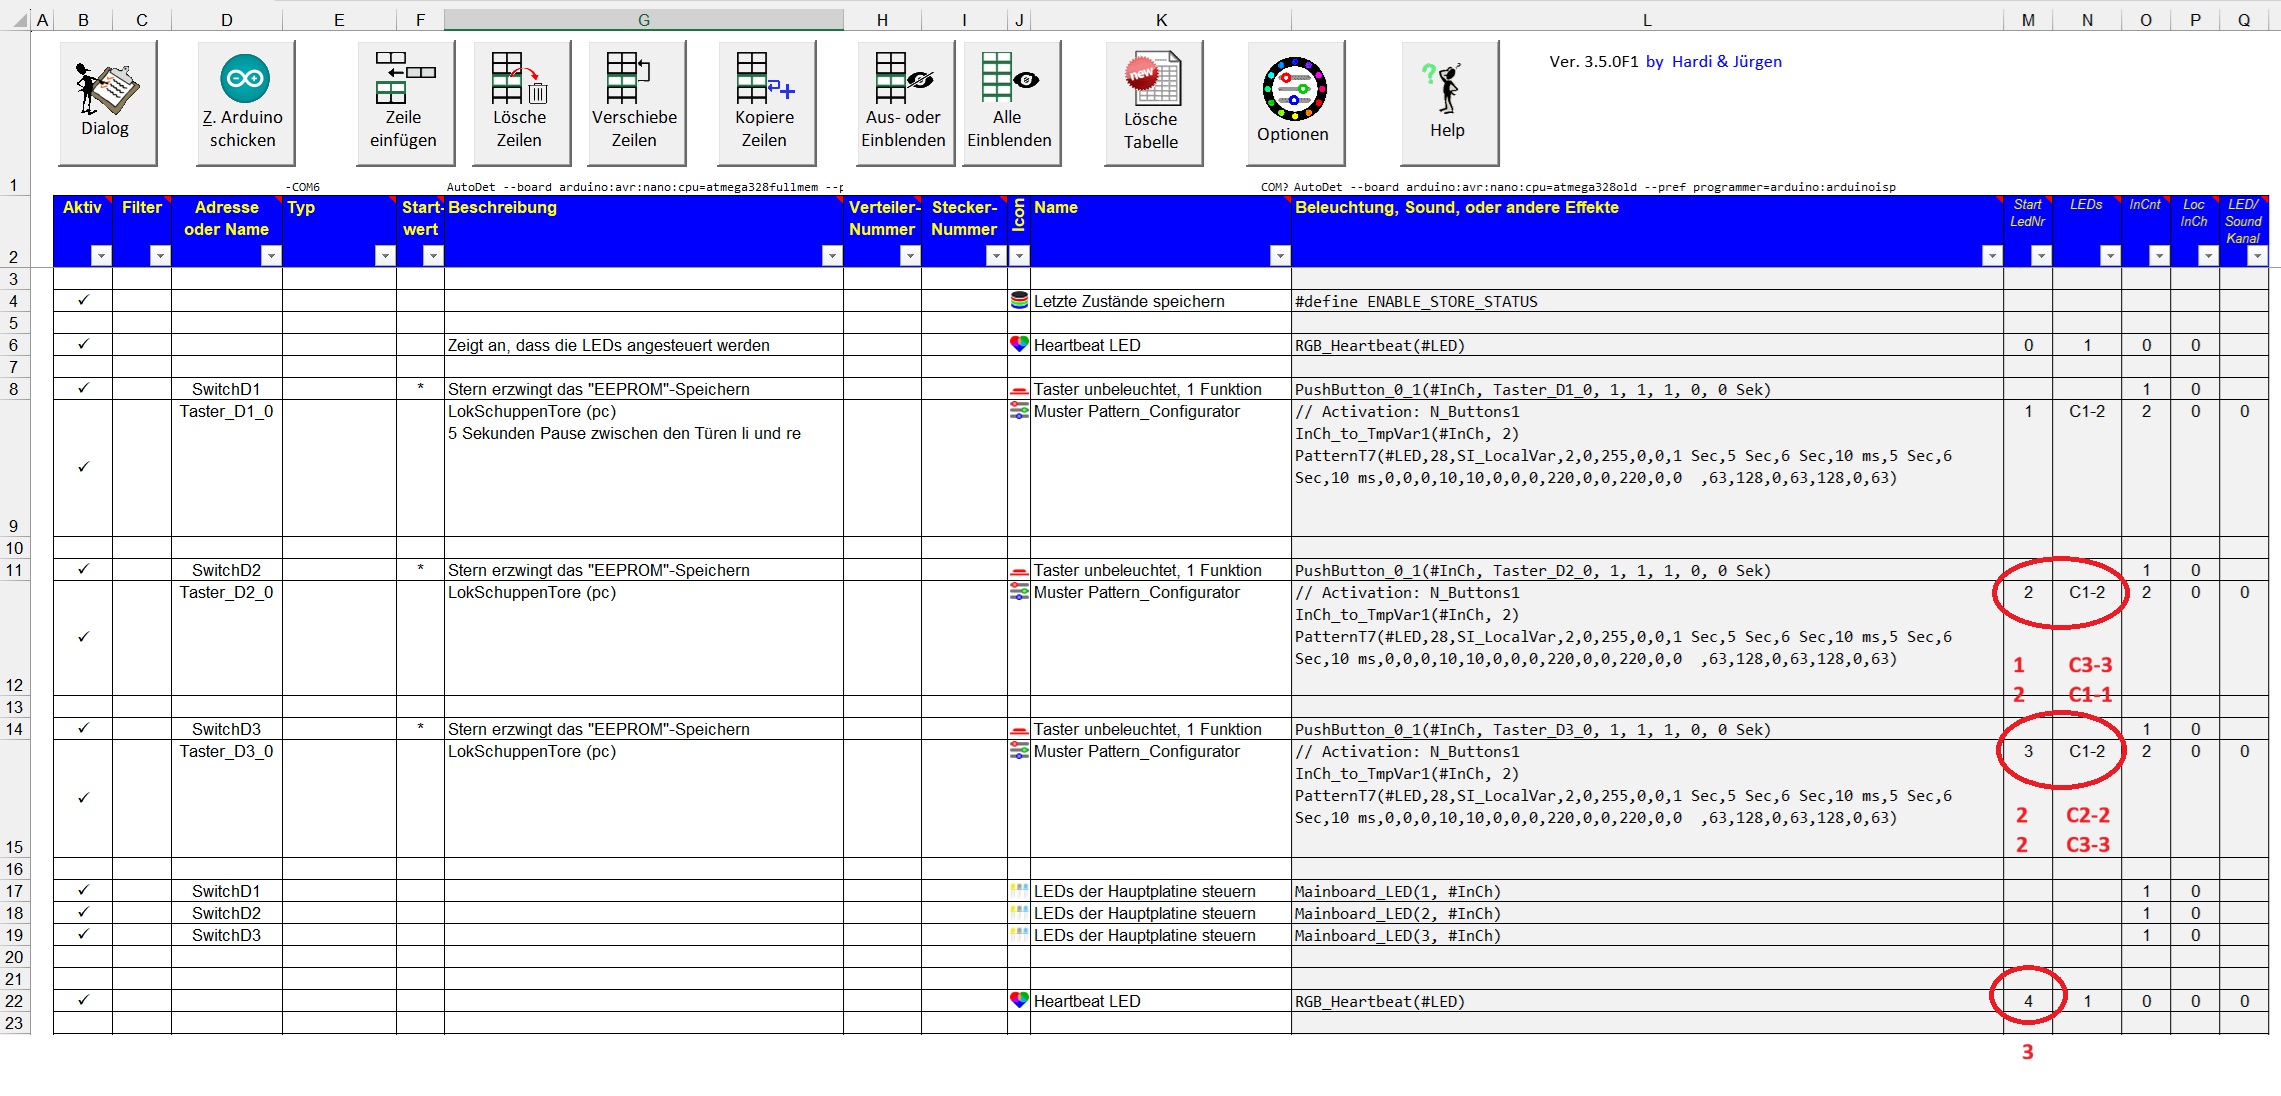Click Alle Einblenden show all button

click(x=1009, y=102)
